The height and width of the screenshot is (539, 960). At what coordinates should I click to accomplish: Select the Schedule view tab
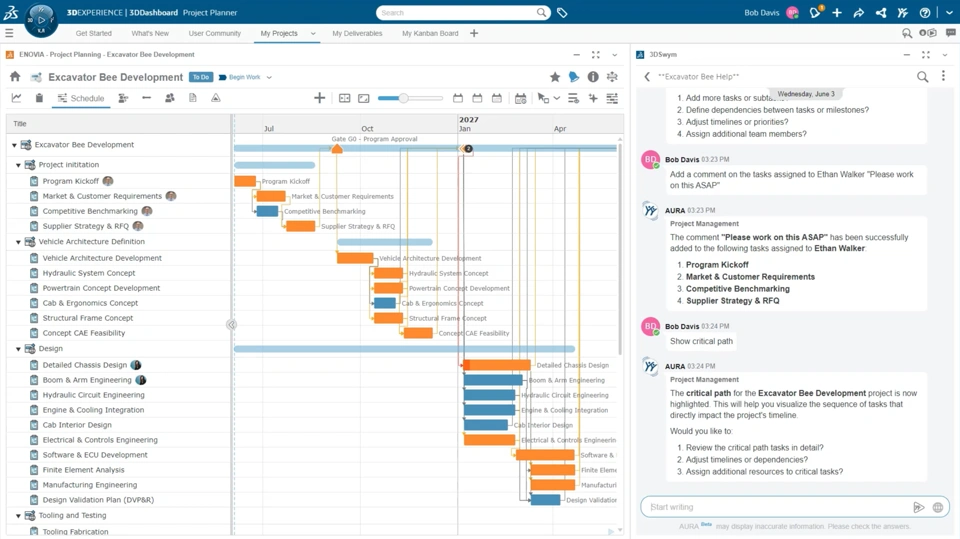[81, 98]
